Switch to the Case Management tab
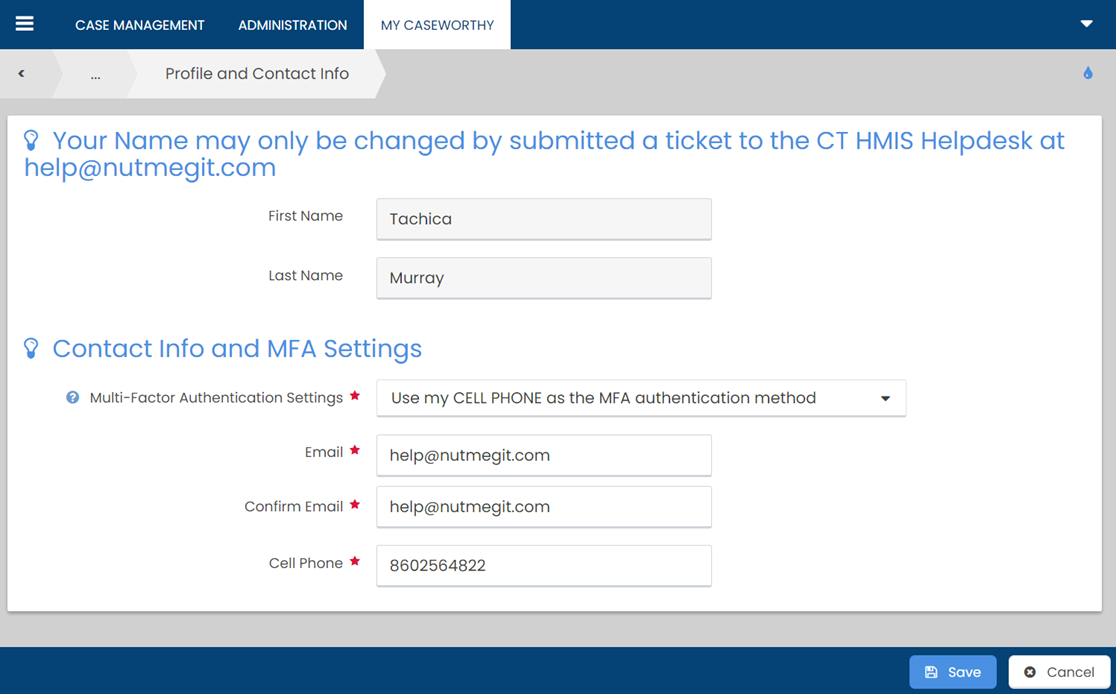The width and height of the screenshot is (1116, 694). click(x=140, y=25)
